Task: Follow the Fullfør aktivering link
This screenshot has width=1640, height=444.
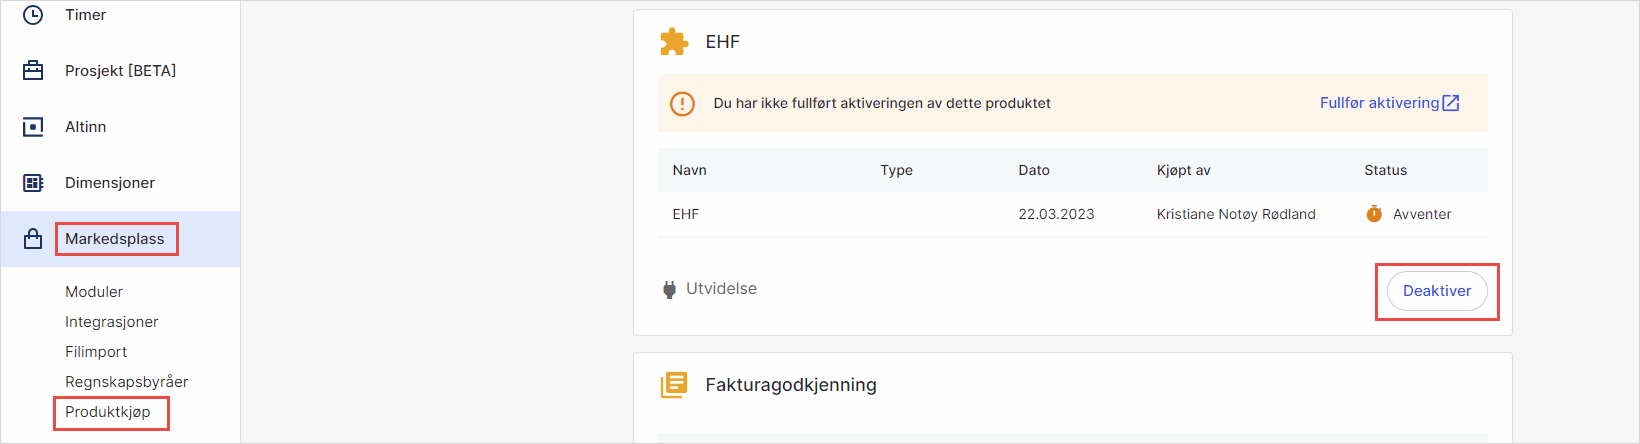Action: [x=1379, y=103]
